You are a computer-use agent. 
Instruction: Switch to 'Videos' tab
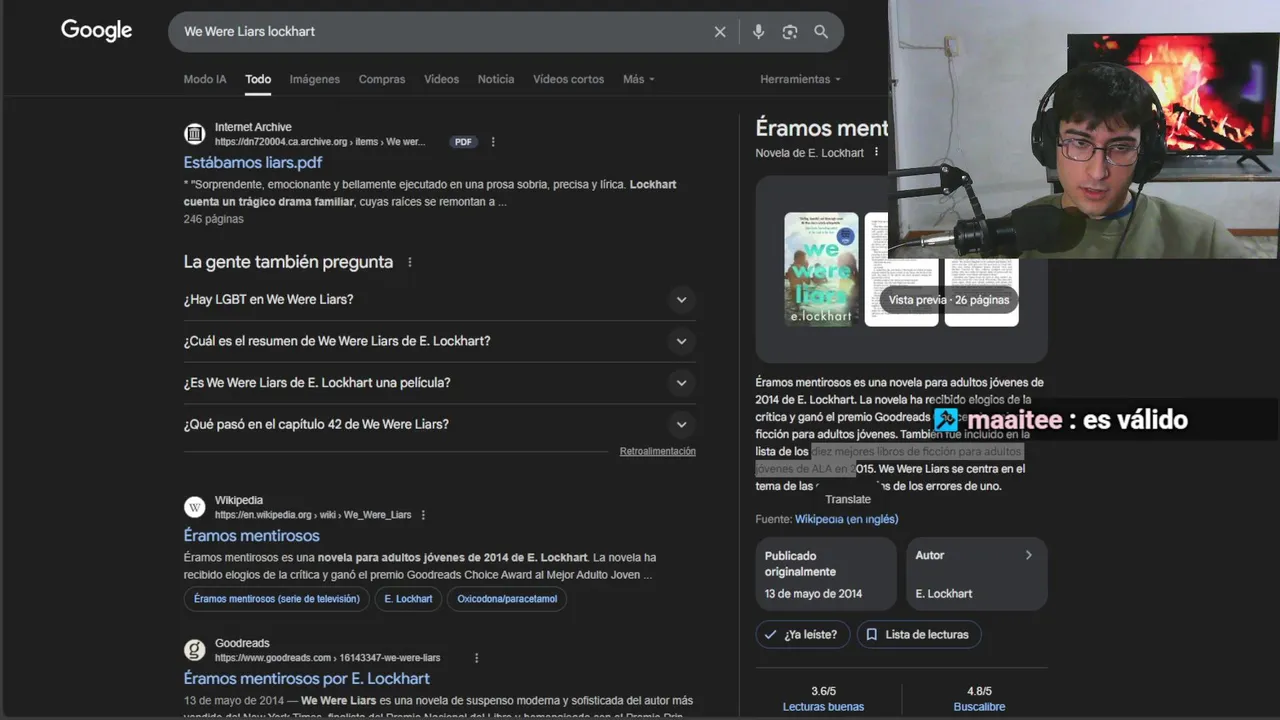pyautogui.click(x=441, y=79)
